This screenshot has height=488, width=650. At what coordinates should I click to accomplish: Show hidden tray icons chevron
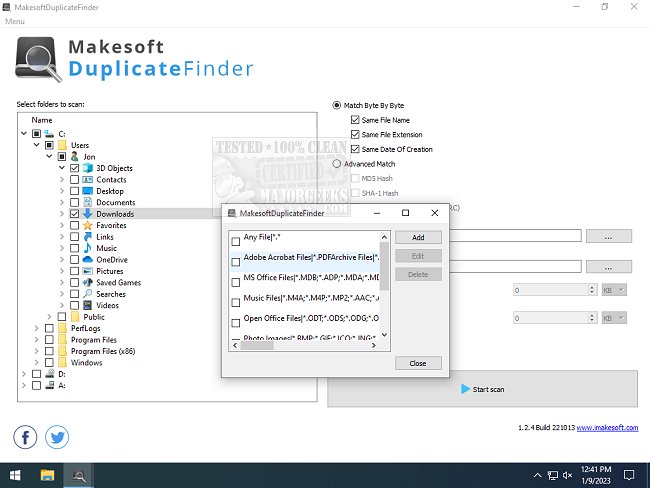coord(537,476)
